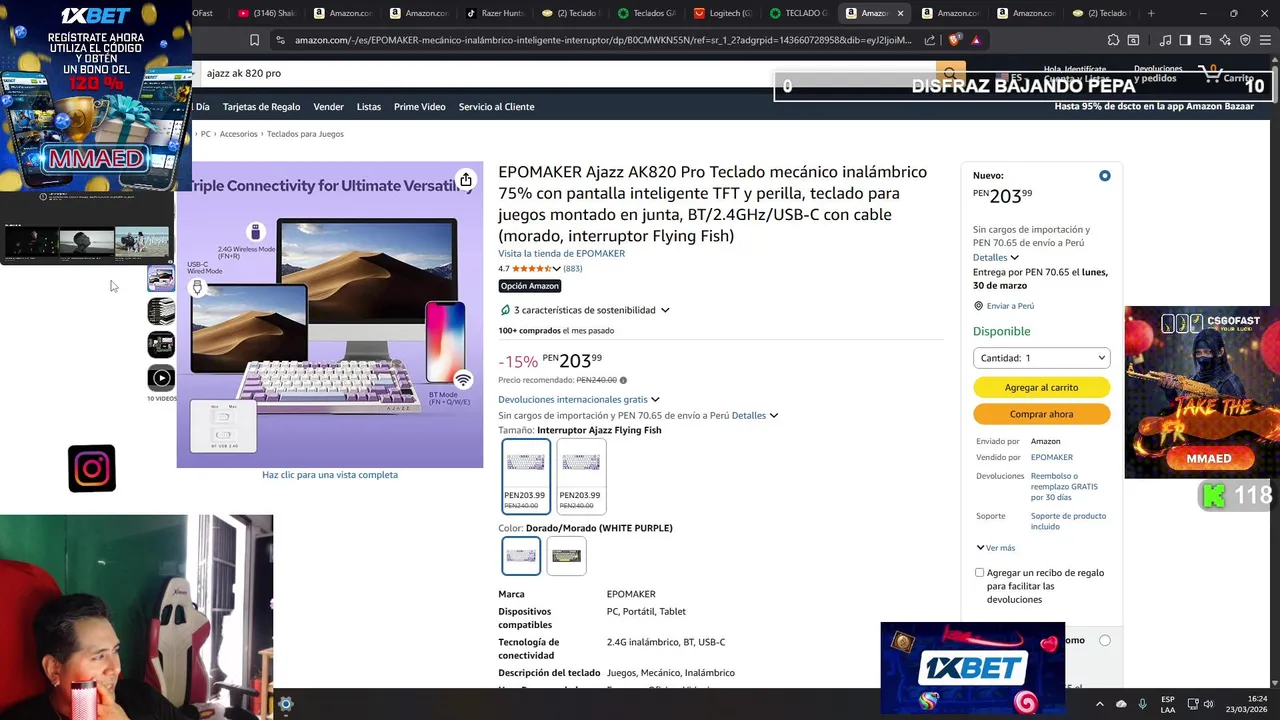Switch to the Razer Hunts TikTok tab

496,13
